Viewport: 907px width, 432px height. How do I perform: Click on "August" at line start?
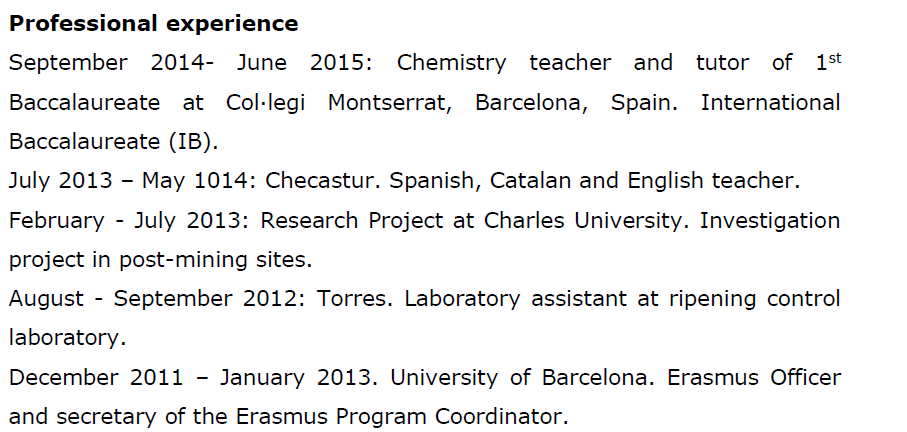tap(47, 298)
